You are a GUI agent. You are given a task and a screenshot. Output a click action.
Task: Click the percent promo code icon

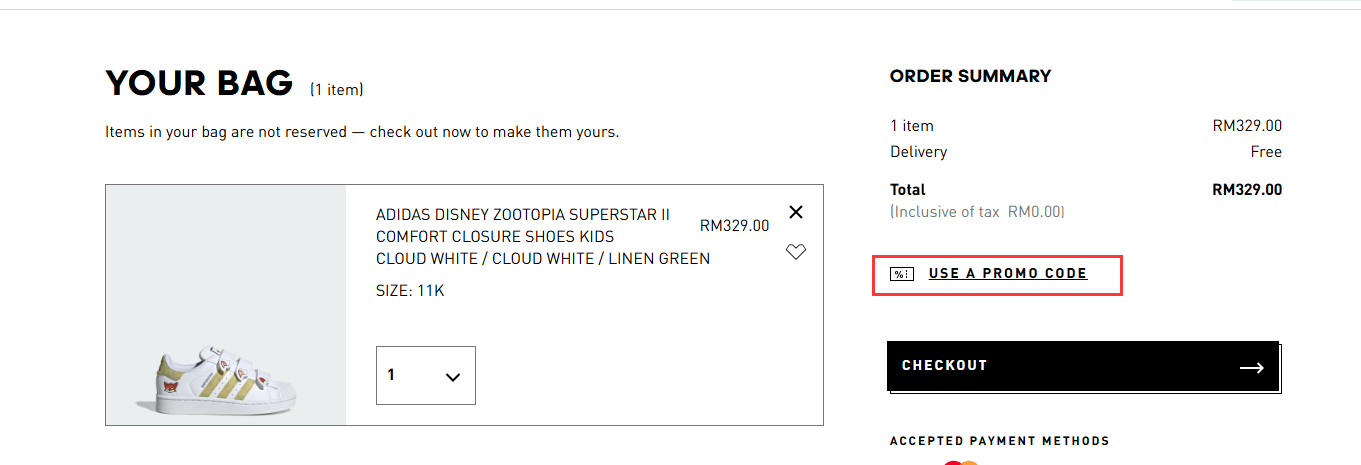902,274
